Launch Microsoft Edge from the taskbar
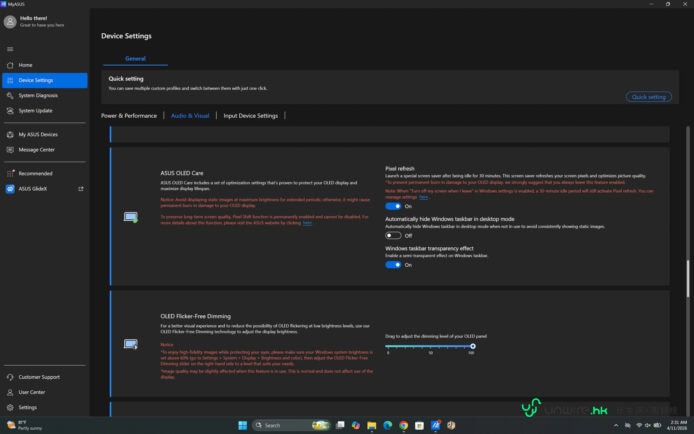Image resolution: width=694 pixels, height=434 pixels. click(388, 425)
